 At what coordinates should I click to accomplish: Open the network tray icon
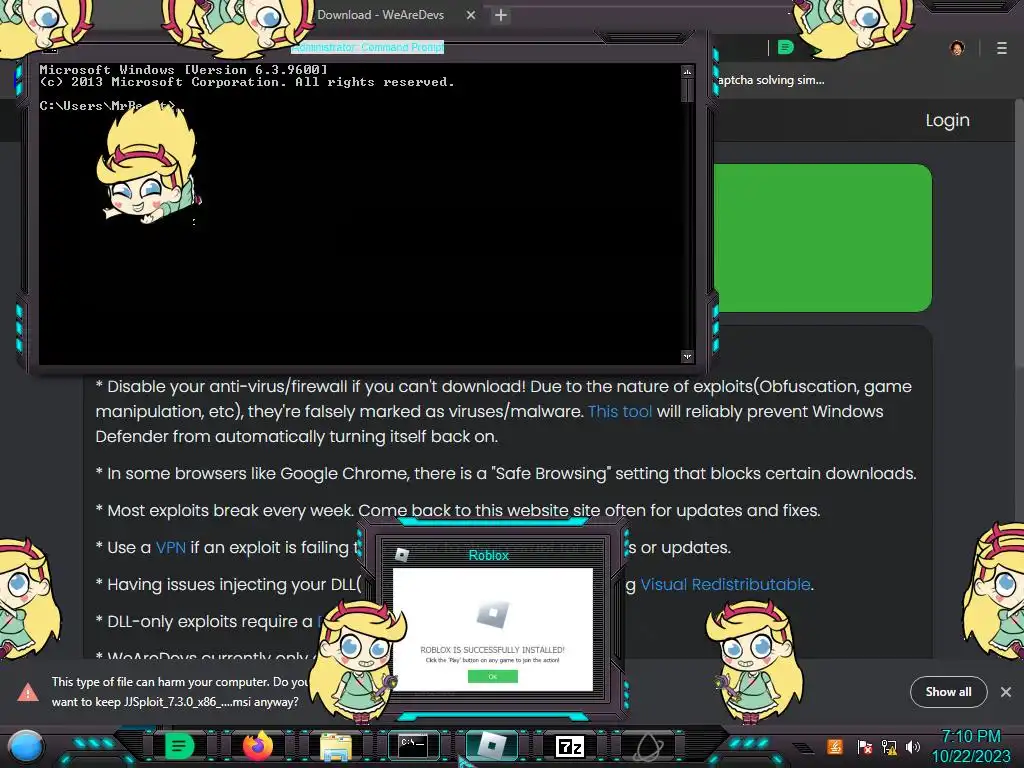(889, 746)
